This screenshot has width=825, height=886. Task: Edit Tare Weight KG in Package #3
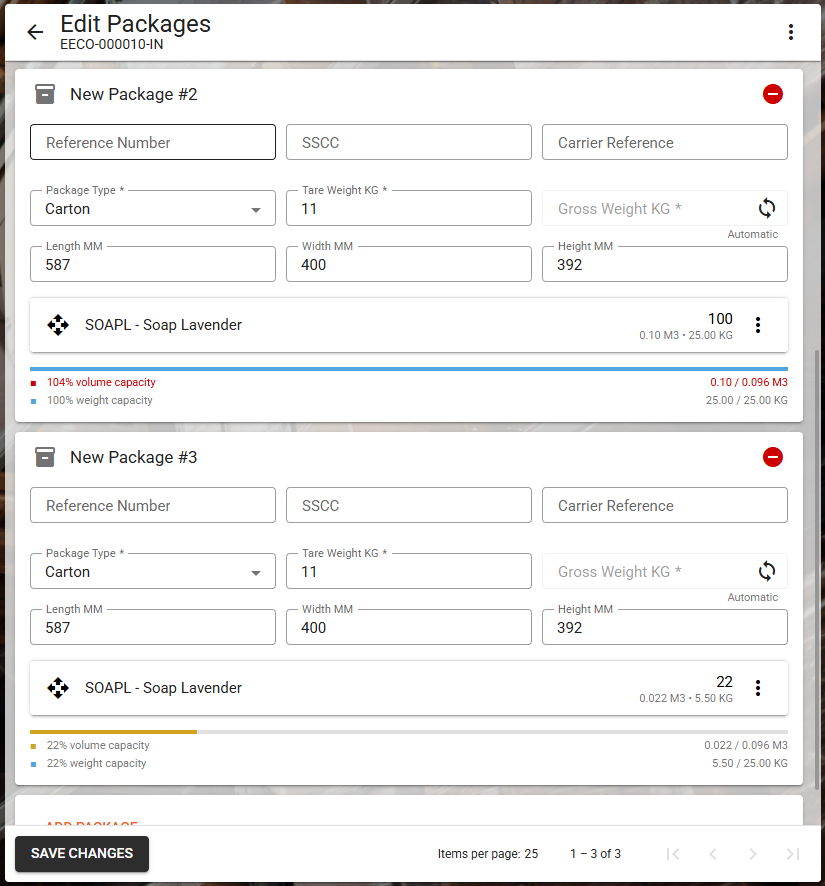click(x=409, y=571)
